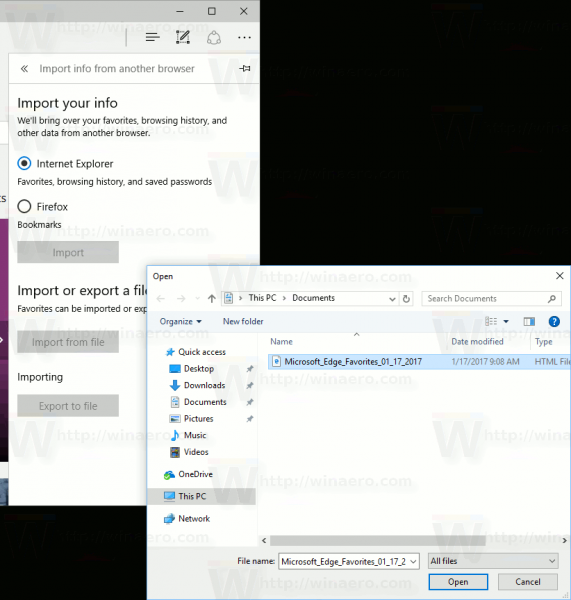Refresh the Documents folder view

406,298
